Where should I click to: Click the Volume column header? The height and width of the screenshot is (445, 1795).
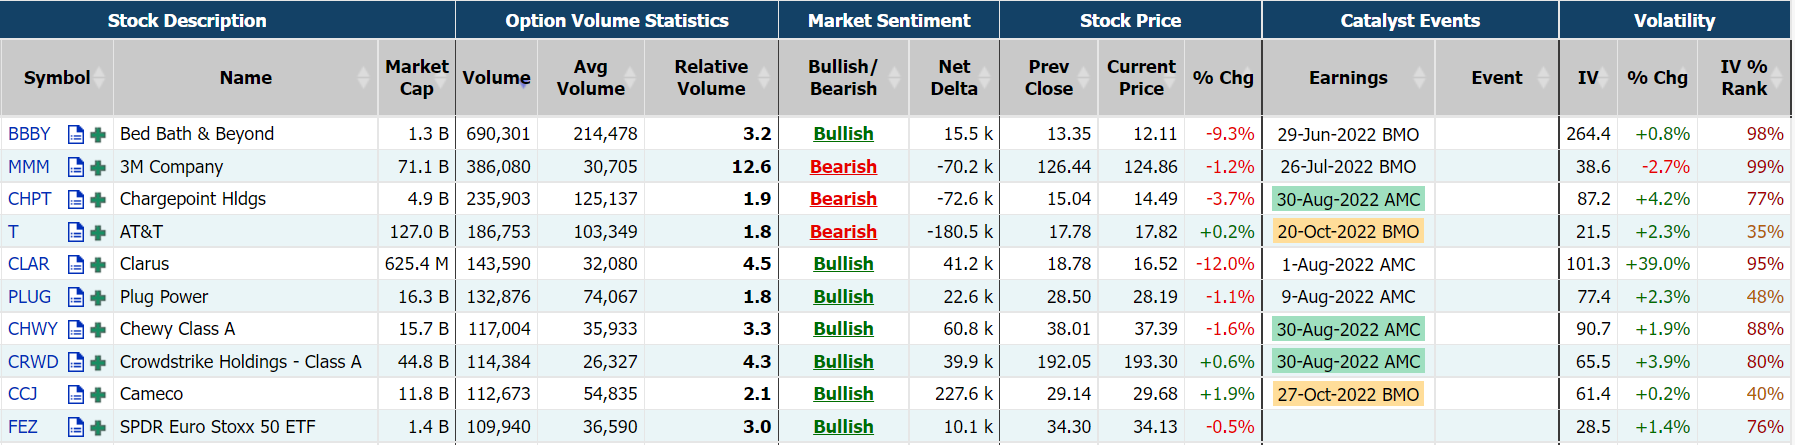coord(496,78)
